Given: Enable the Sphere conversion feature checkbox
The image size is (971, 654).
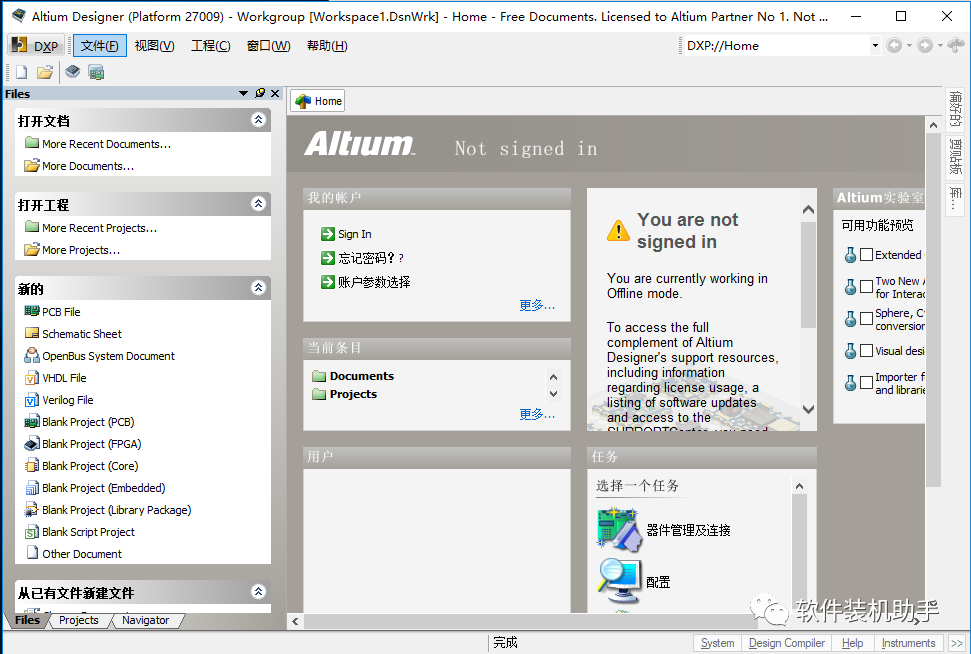Looking at the screenshot, I should (866, 319).
